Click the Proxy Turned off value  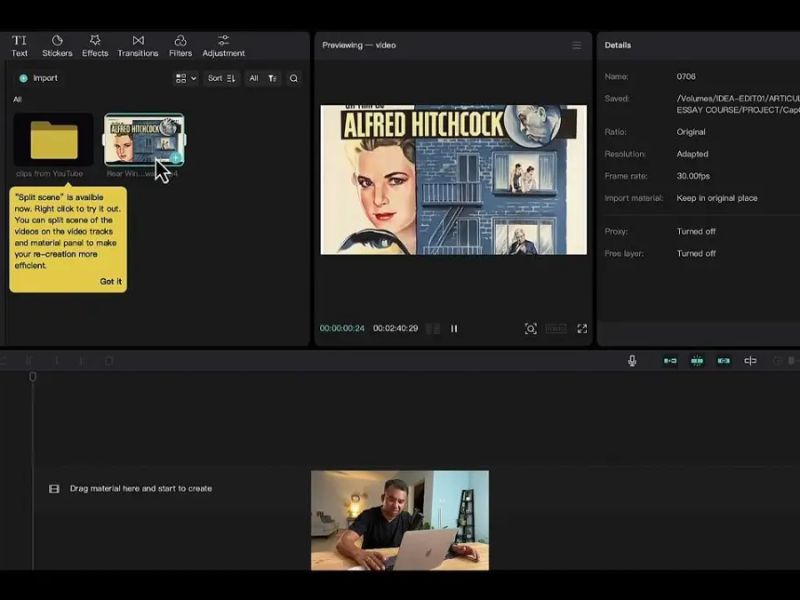[696, 231]
